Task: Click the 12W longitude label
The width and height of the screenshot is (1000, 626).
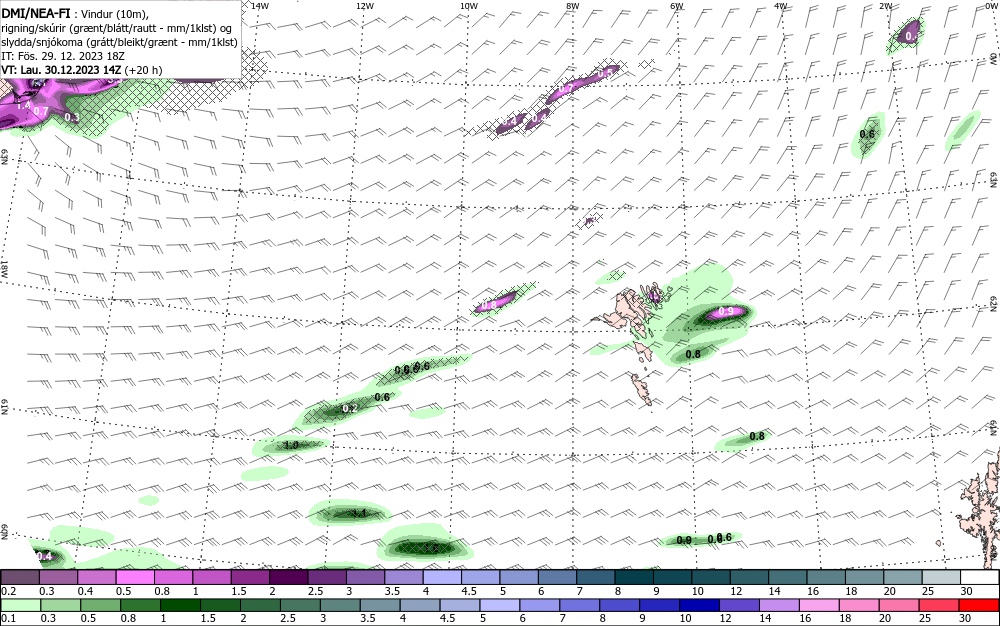Action: (x=364, y=6)
